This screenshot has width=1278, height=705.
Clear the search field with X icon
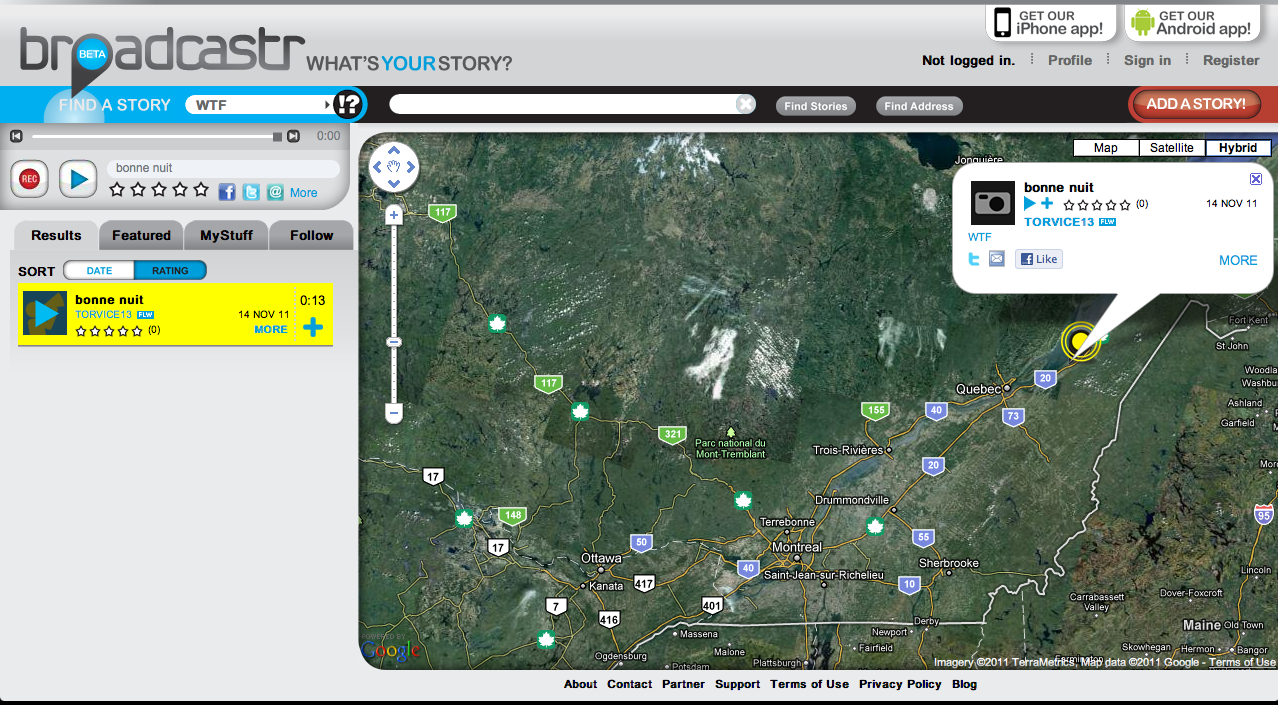(x=745, y=104)
